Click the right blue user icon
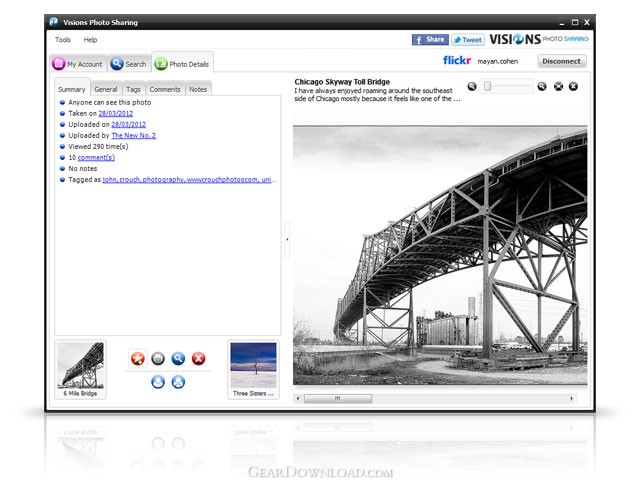The width and height of the screenshot is (640, 480). point(178,381)
